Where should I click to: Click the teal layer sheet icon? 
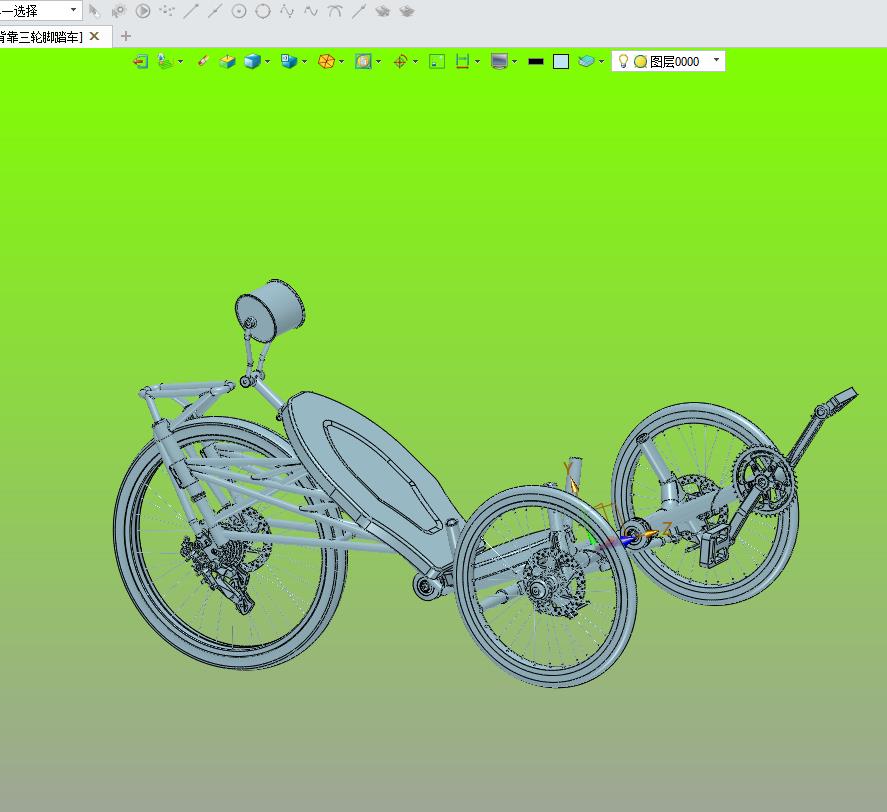(586, 61)
